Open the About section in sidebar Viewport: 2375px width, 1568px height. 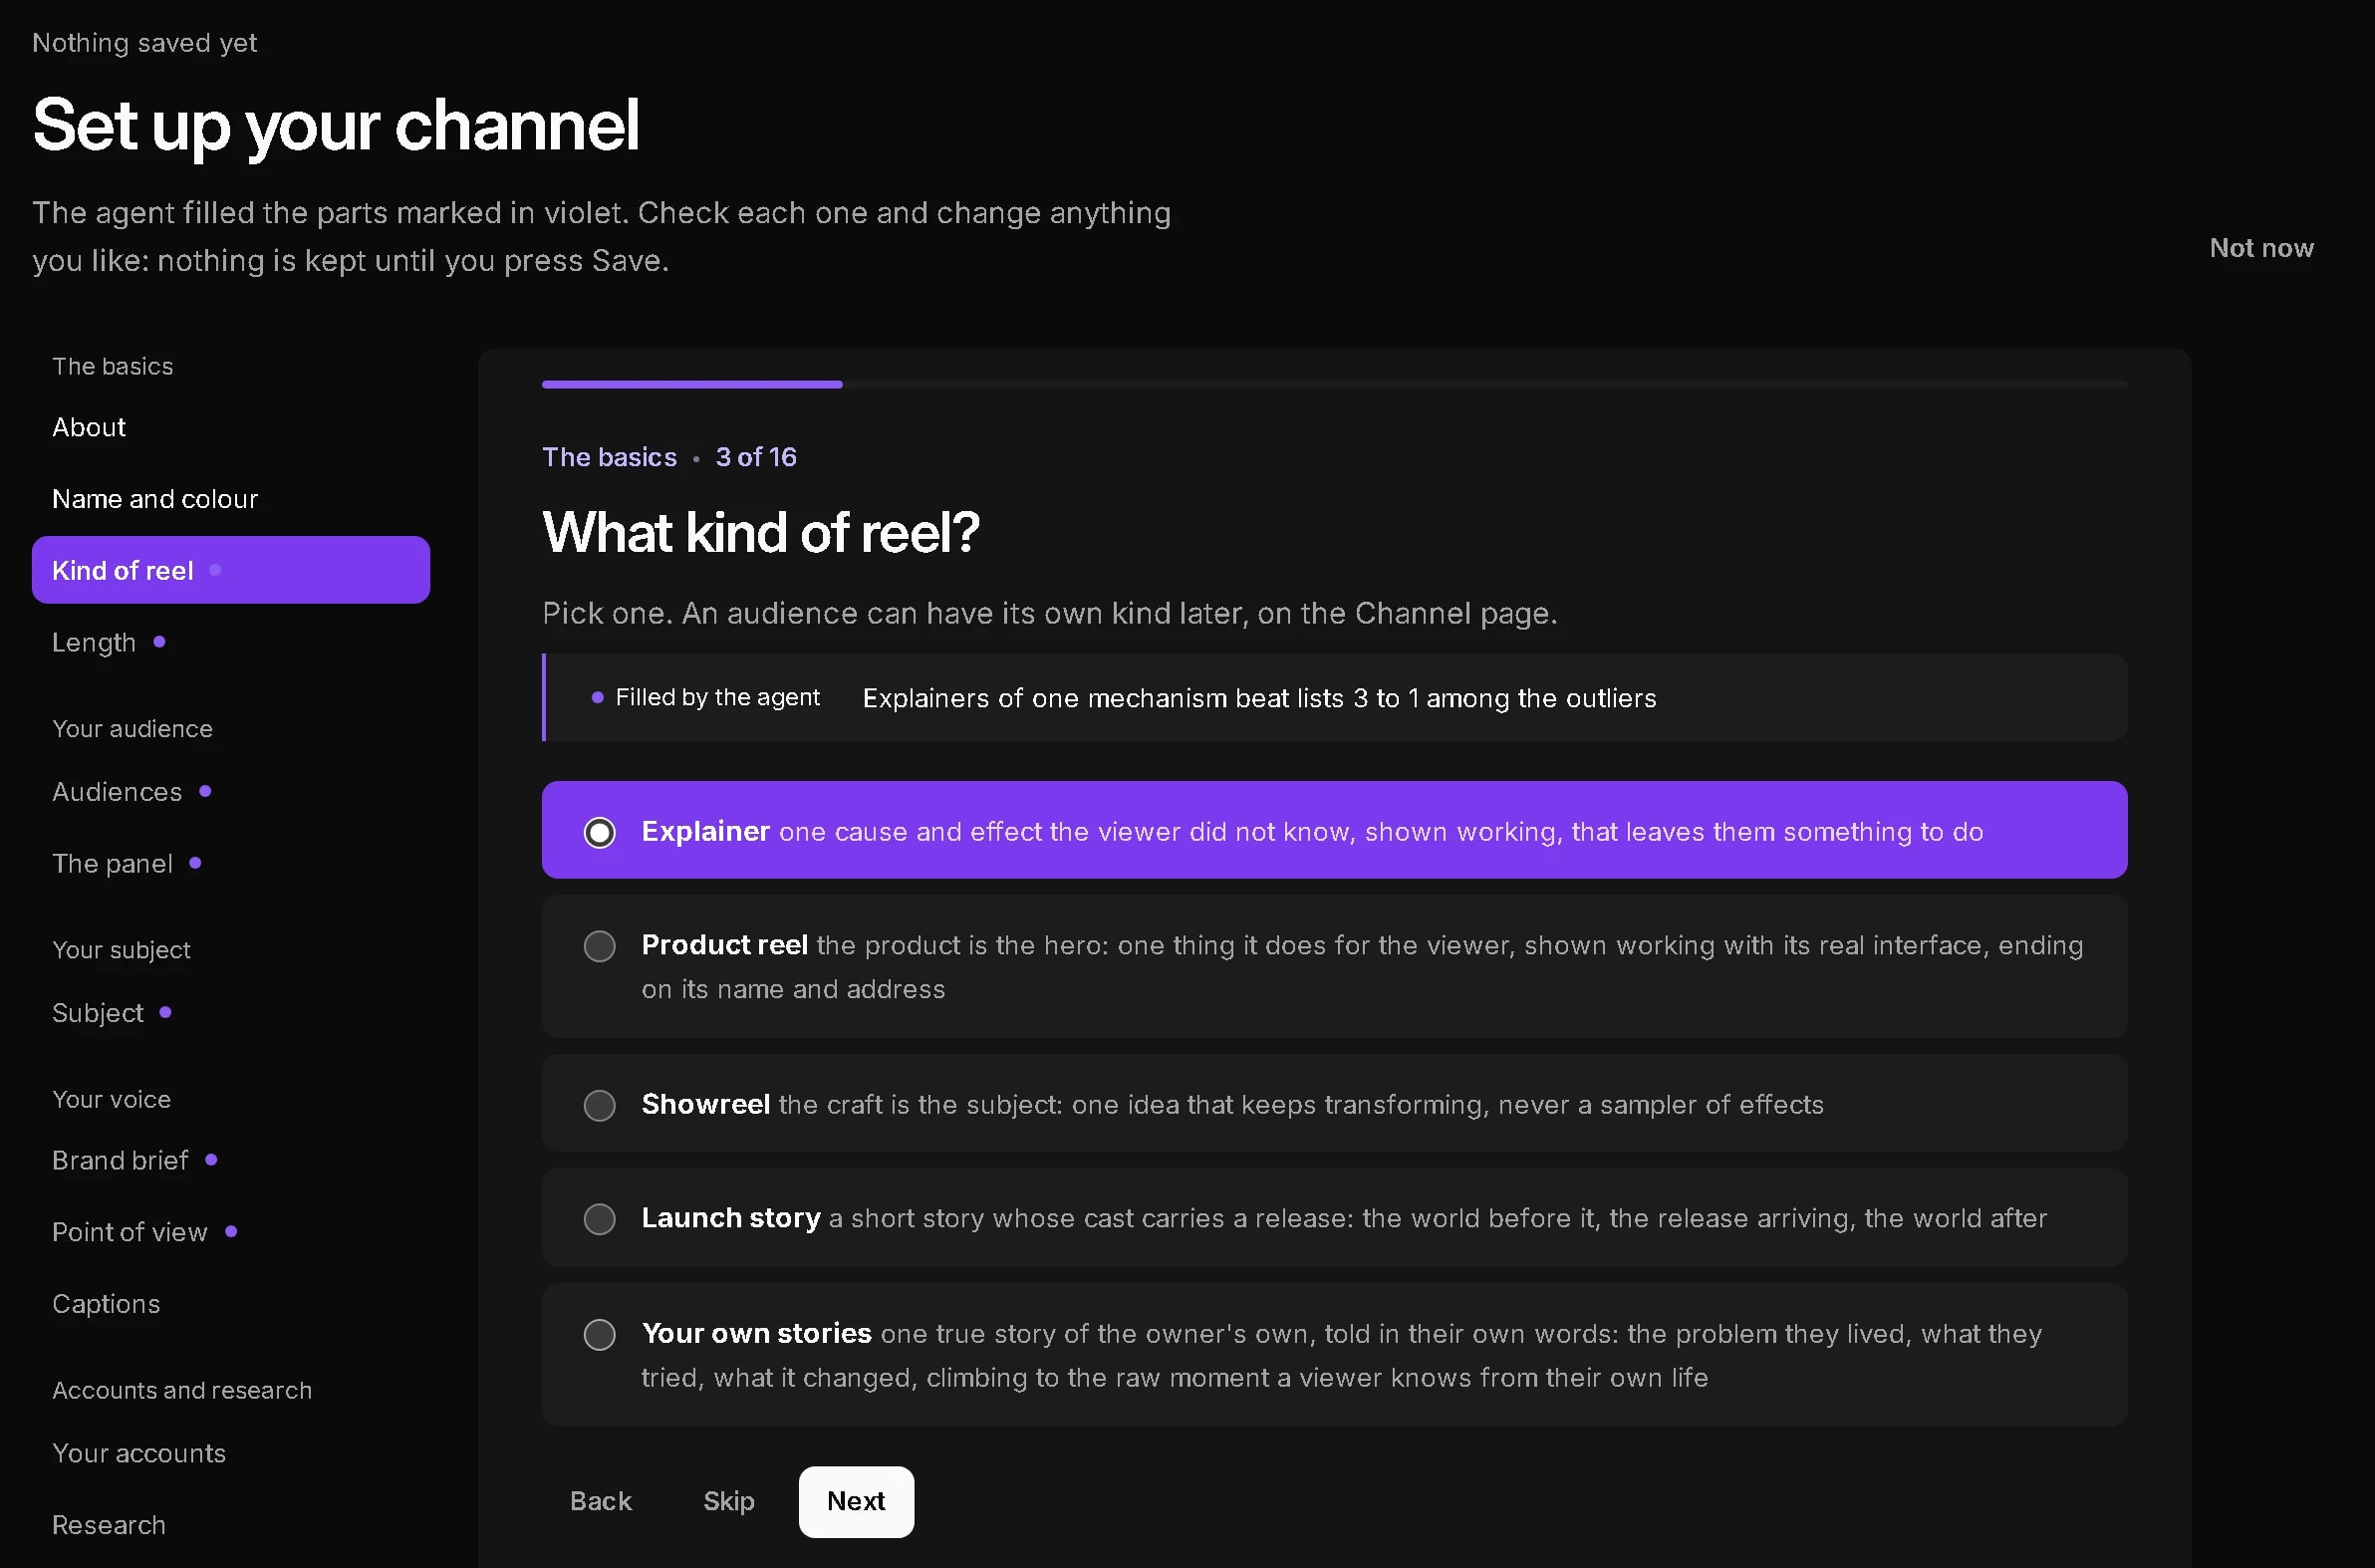pyautogui.click(x=231, y=427)
